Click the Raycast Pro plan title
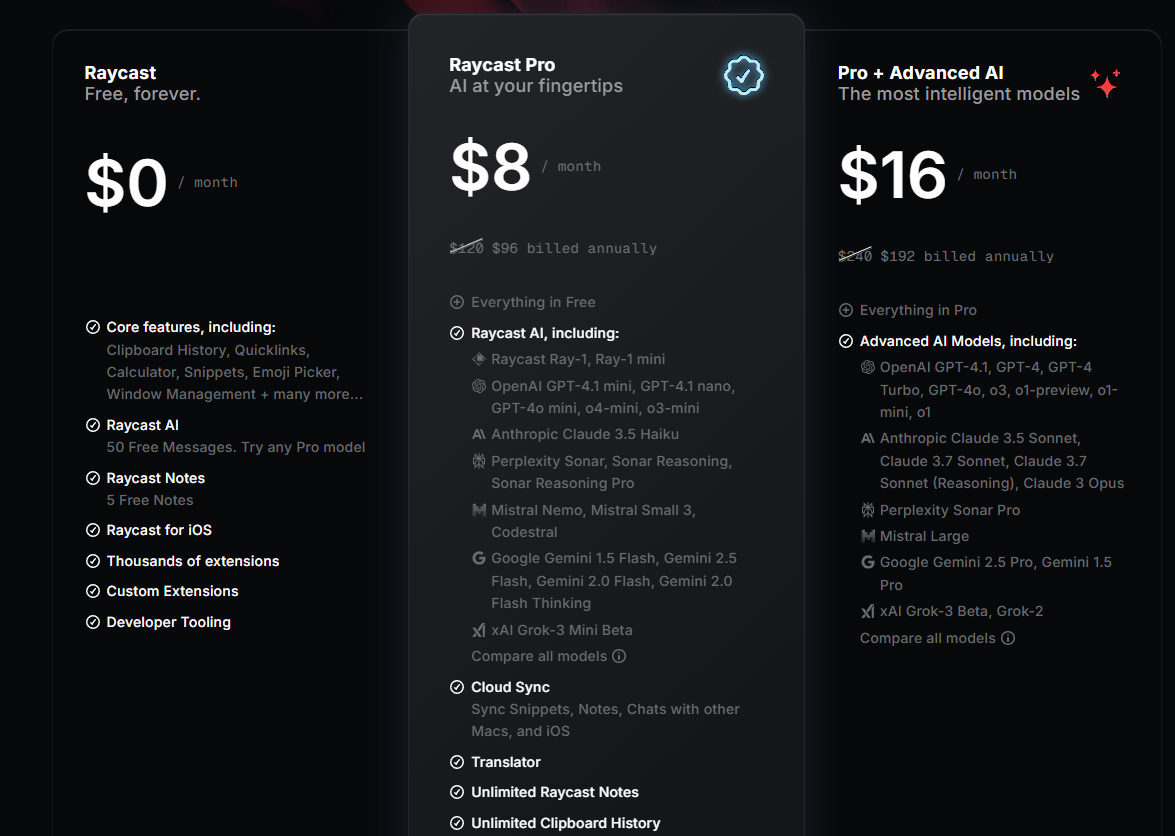The width and height of the screenshot is (1175, 836). [502, 65]
